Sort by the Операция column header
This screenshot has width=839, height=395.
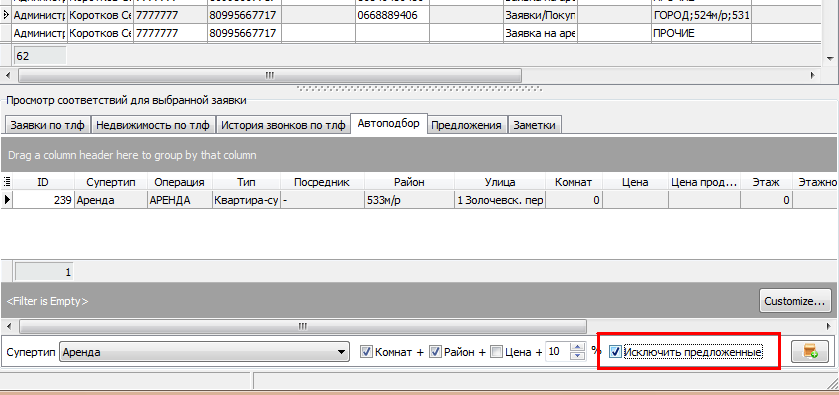point(179,182)
